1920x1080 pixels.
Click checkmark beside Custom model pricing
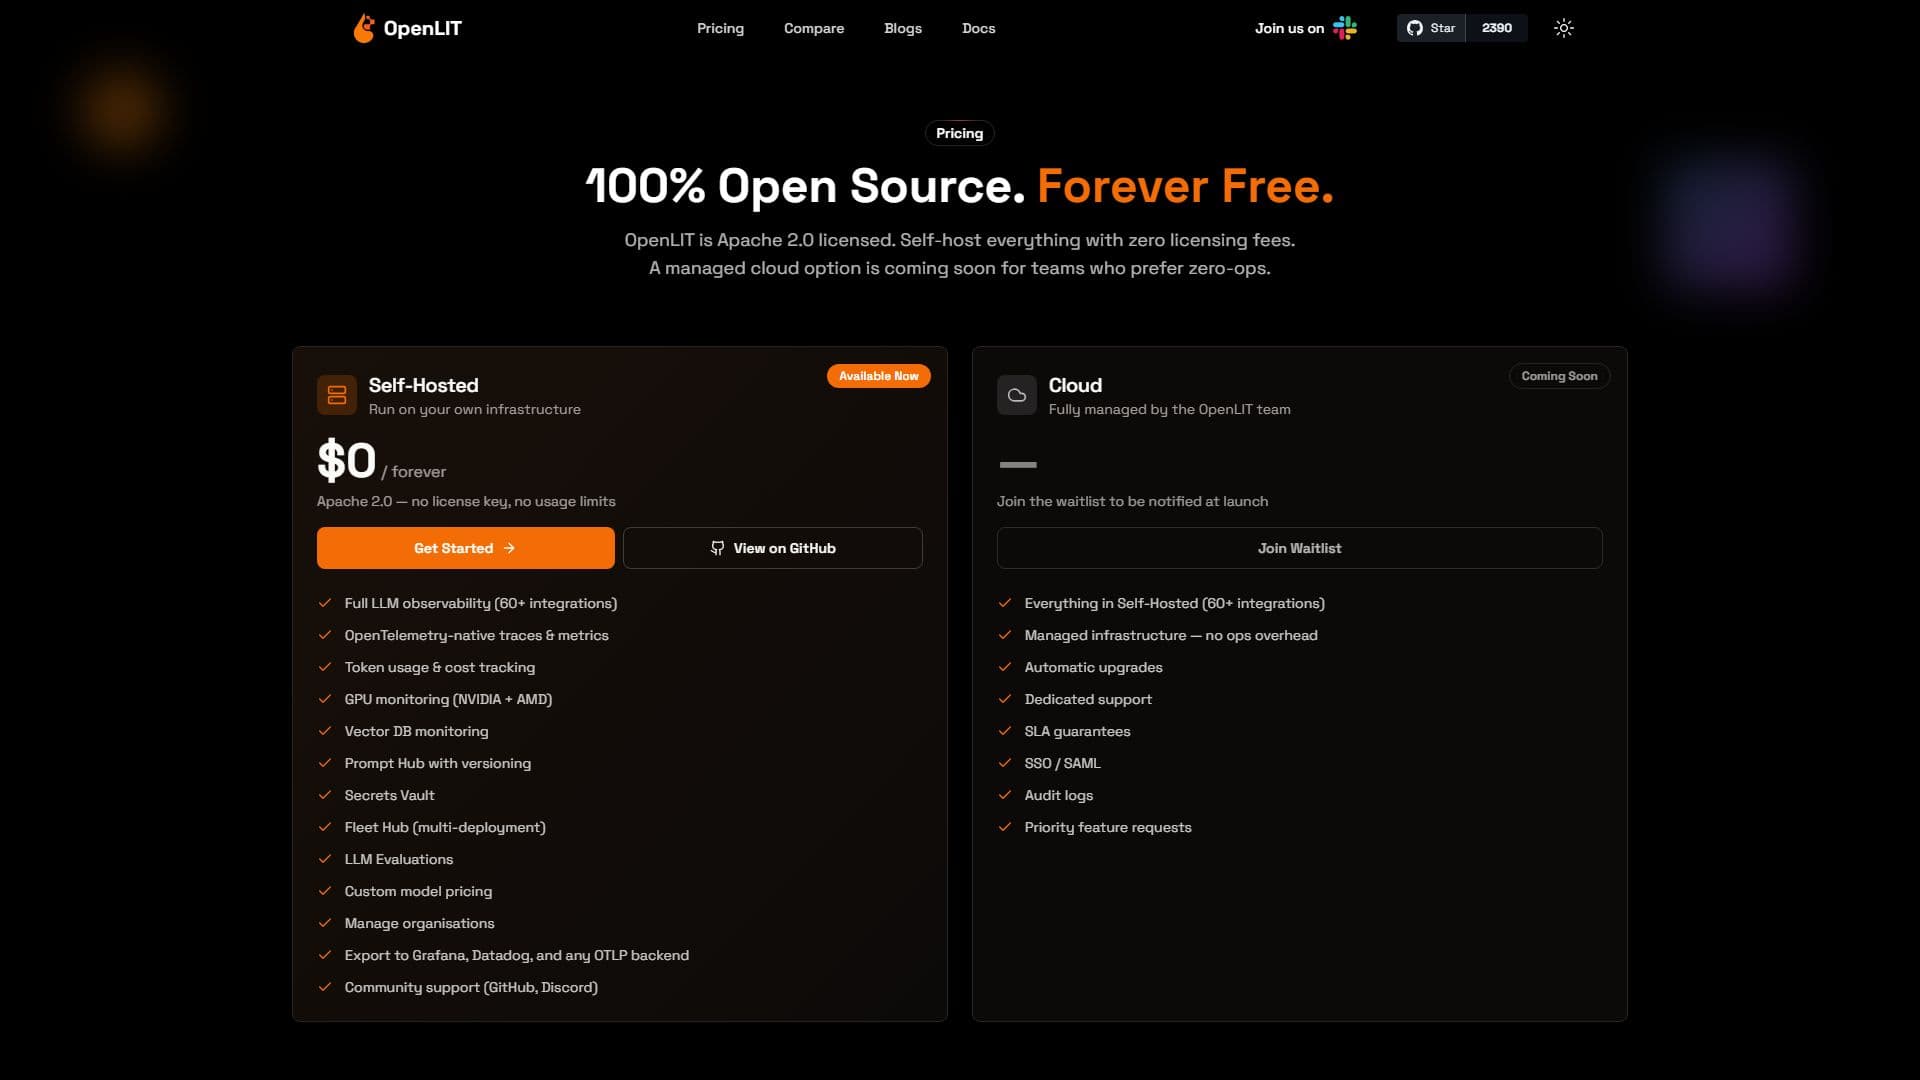[325, 891]
